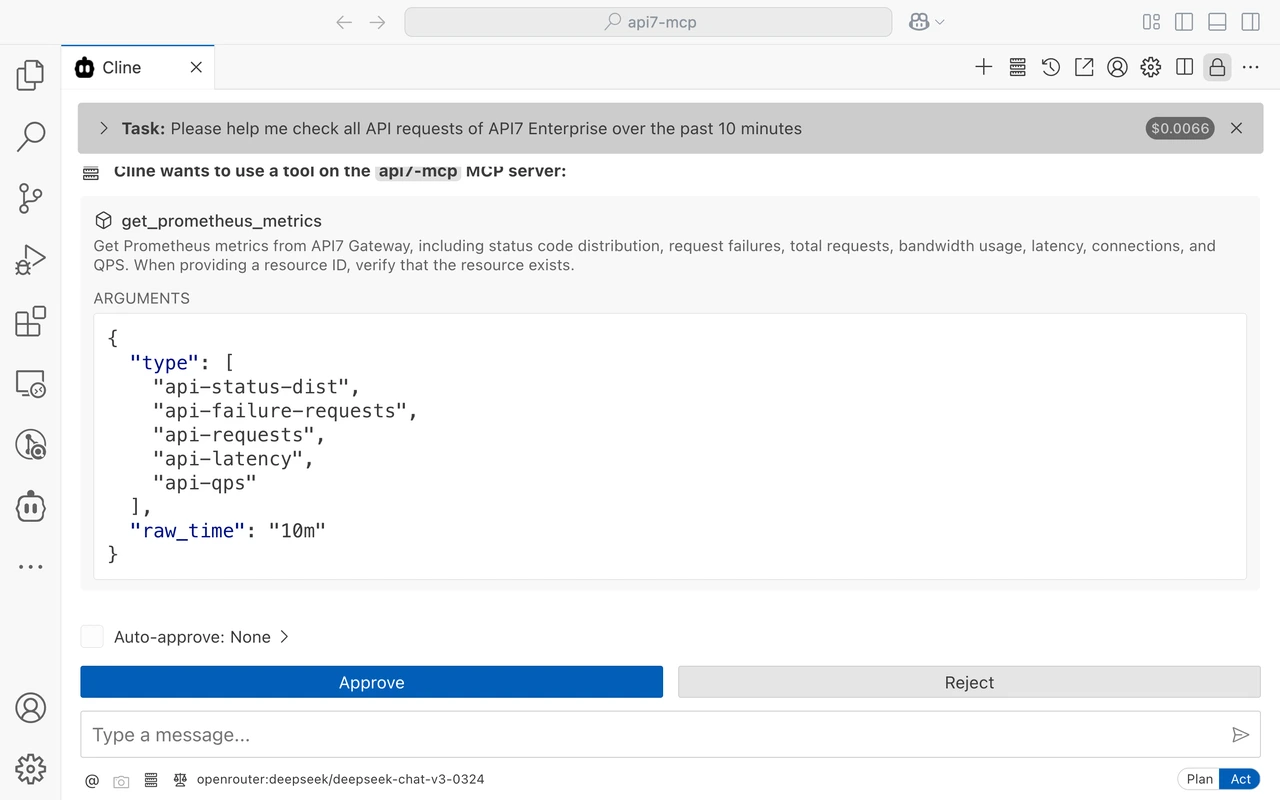Open Copilot menu in title bar
1280x800 pixels.
coord(926,22)
